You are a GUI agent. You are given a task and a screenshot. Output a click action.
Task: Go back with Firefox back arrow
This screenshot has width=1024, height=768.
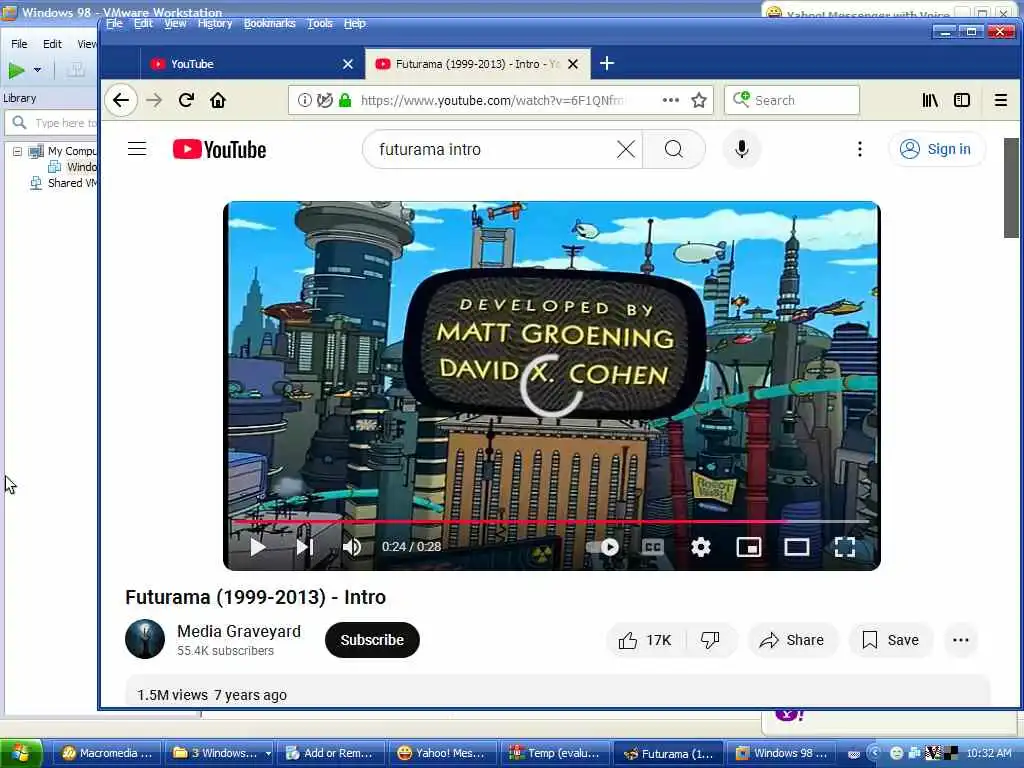[121, 100]
